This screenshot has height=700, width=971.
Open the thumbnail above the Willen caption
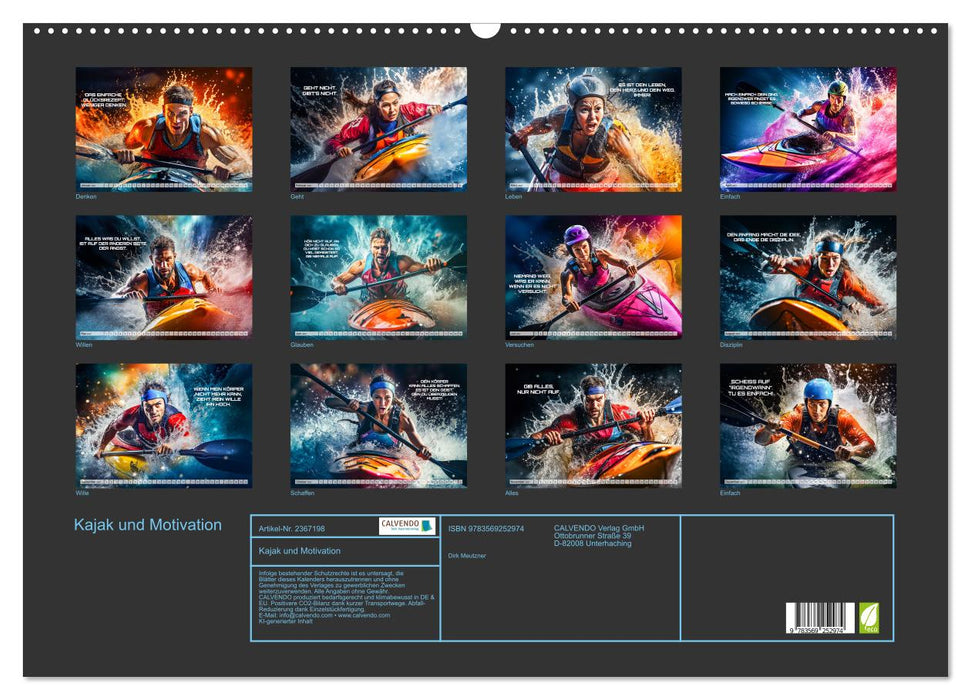tap(163, 277)
